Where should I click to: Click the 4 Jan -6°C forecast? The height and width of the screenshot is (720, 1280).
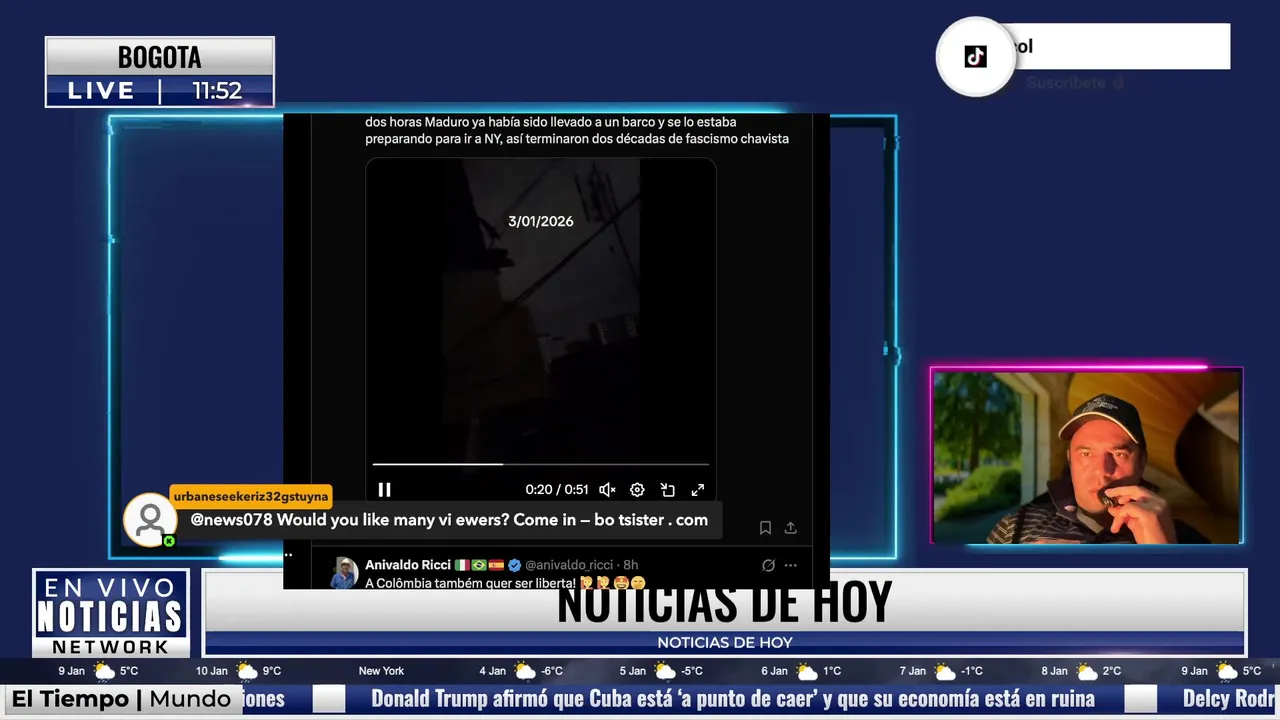coord(522,671)
